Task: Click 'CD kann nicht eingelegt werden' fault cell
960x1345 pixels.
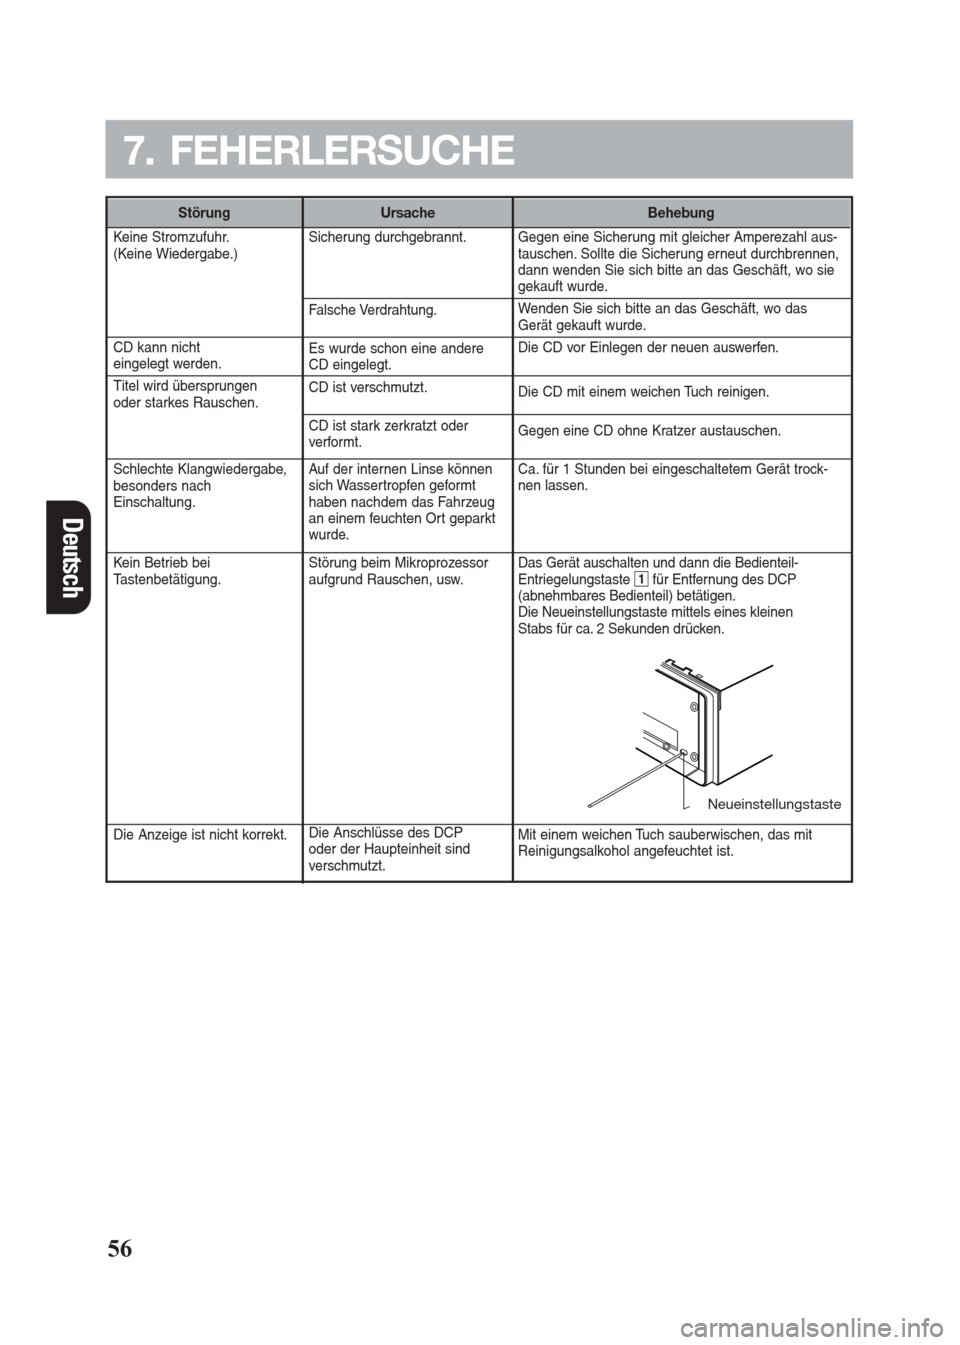Action: [x=167, y=355]
